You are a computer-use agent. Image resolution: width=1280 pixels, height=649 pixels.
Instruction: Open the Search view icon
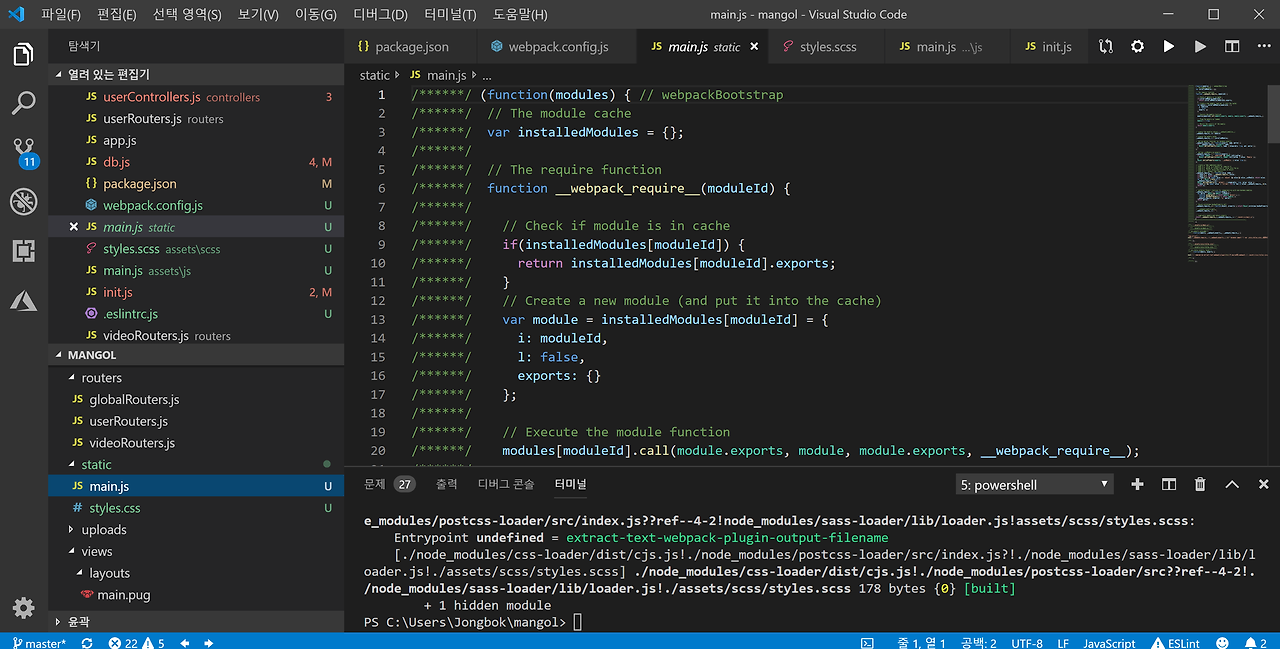(23, 103)
